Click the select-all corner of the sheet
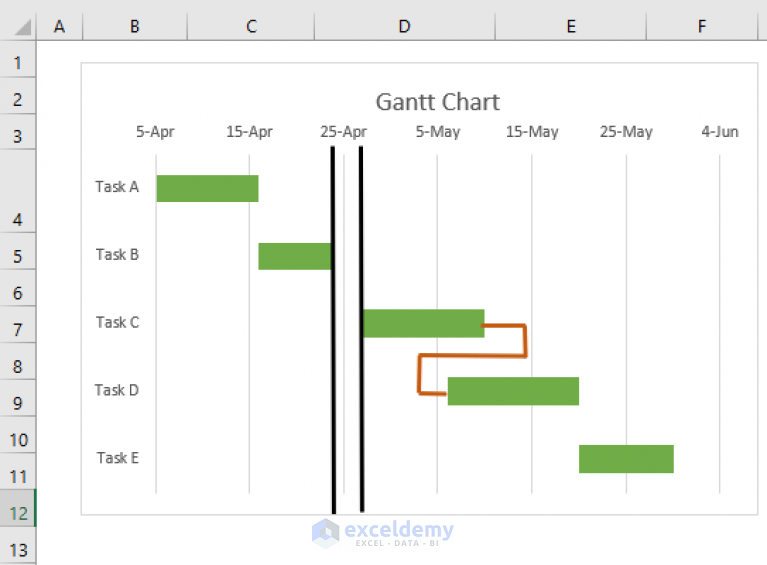 tap(18, 26)
